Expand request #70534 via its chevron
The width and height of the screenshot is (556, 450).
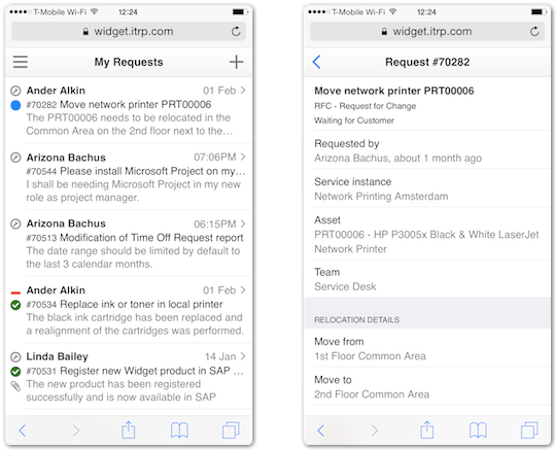tap(243, 290)
